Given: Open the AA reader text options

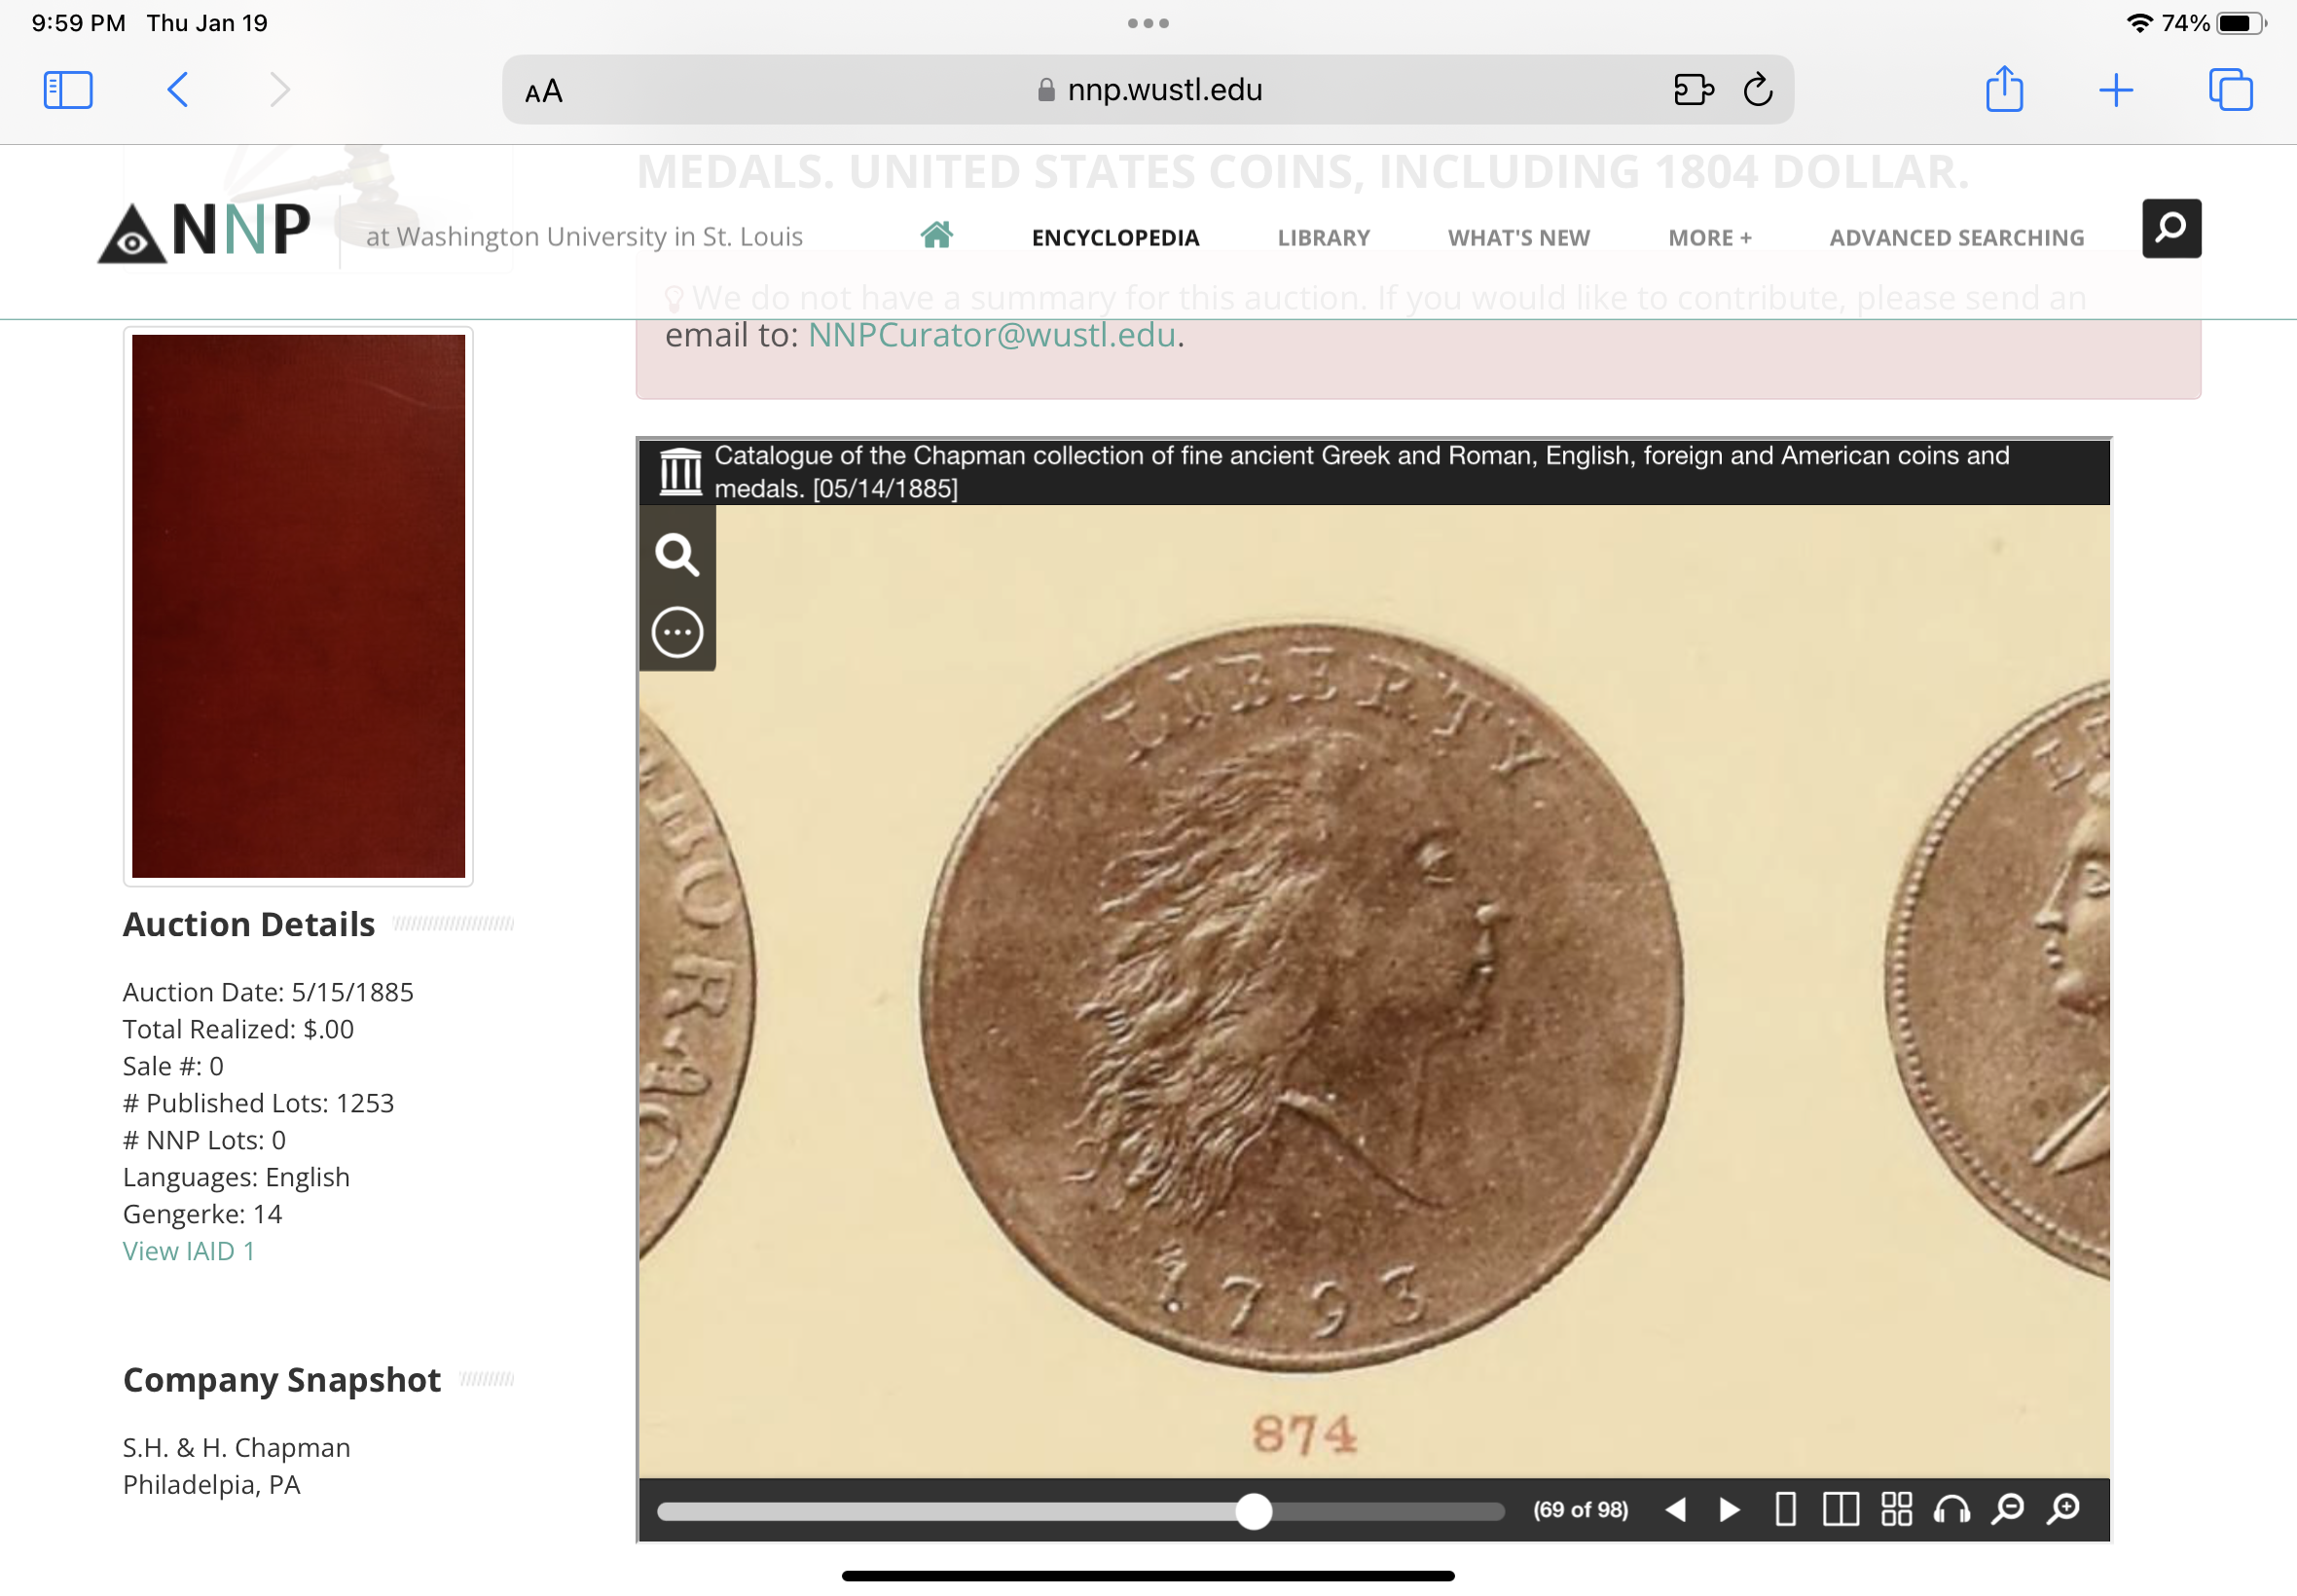Looking at the screenshot, I should coord(544,92).
